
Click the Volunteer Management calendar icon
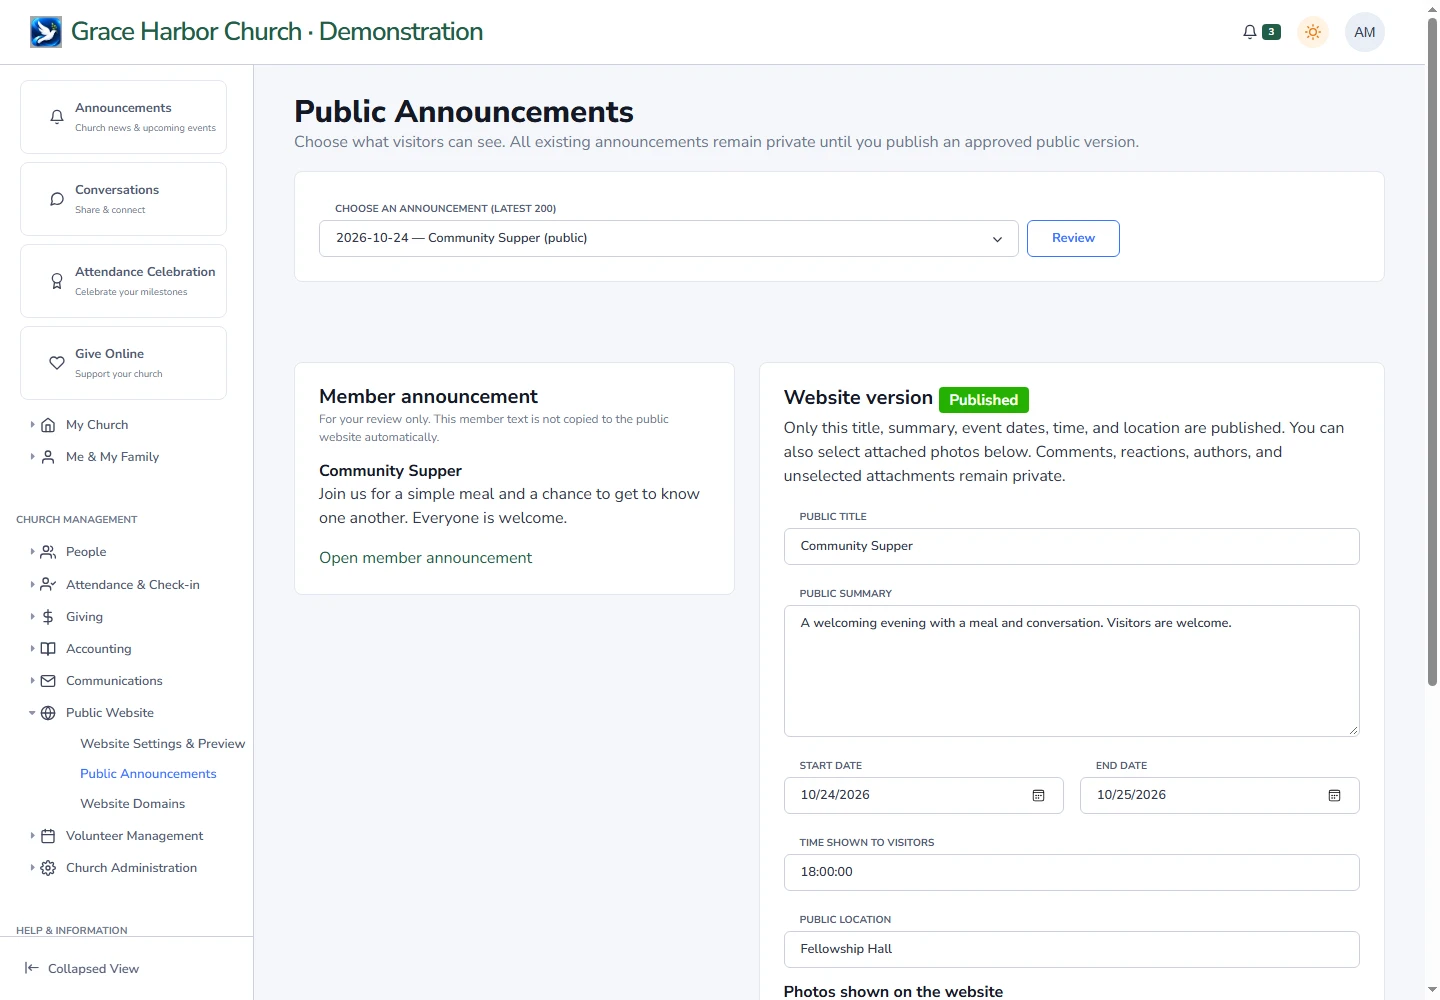[x=48, y=836]
